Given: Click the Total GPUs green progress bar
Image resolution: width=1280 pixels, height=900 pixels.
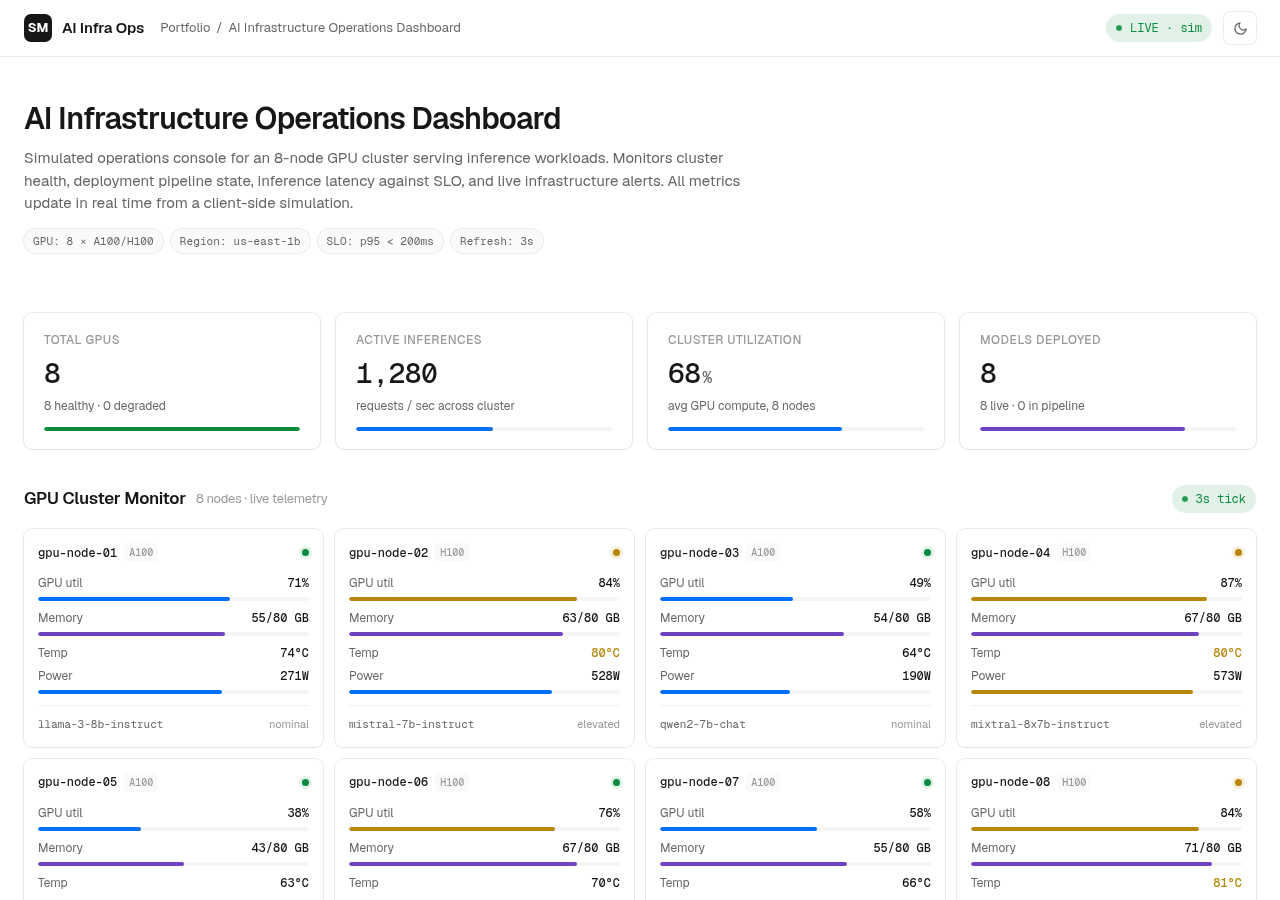Looking at the screenshot, I should coord(172,429).
